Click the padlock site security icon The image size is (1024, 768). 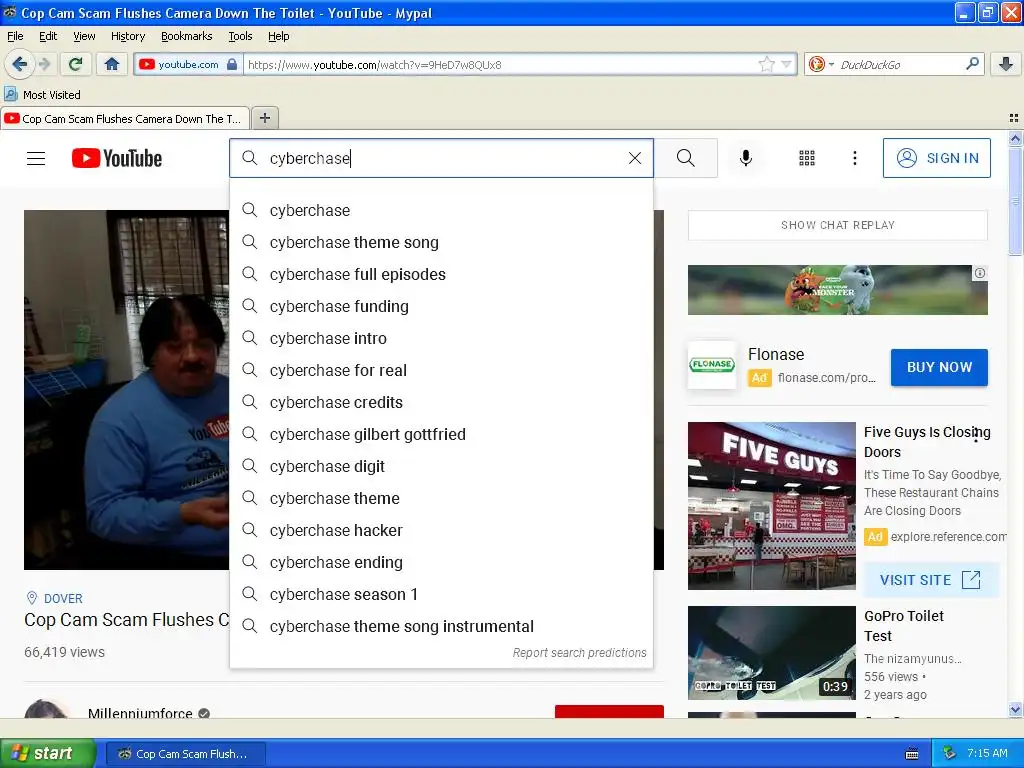click(232, 65)
